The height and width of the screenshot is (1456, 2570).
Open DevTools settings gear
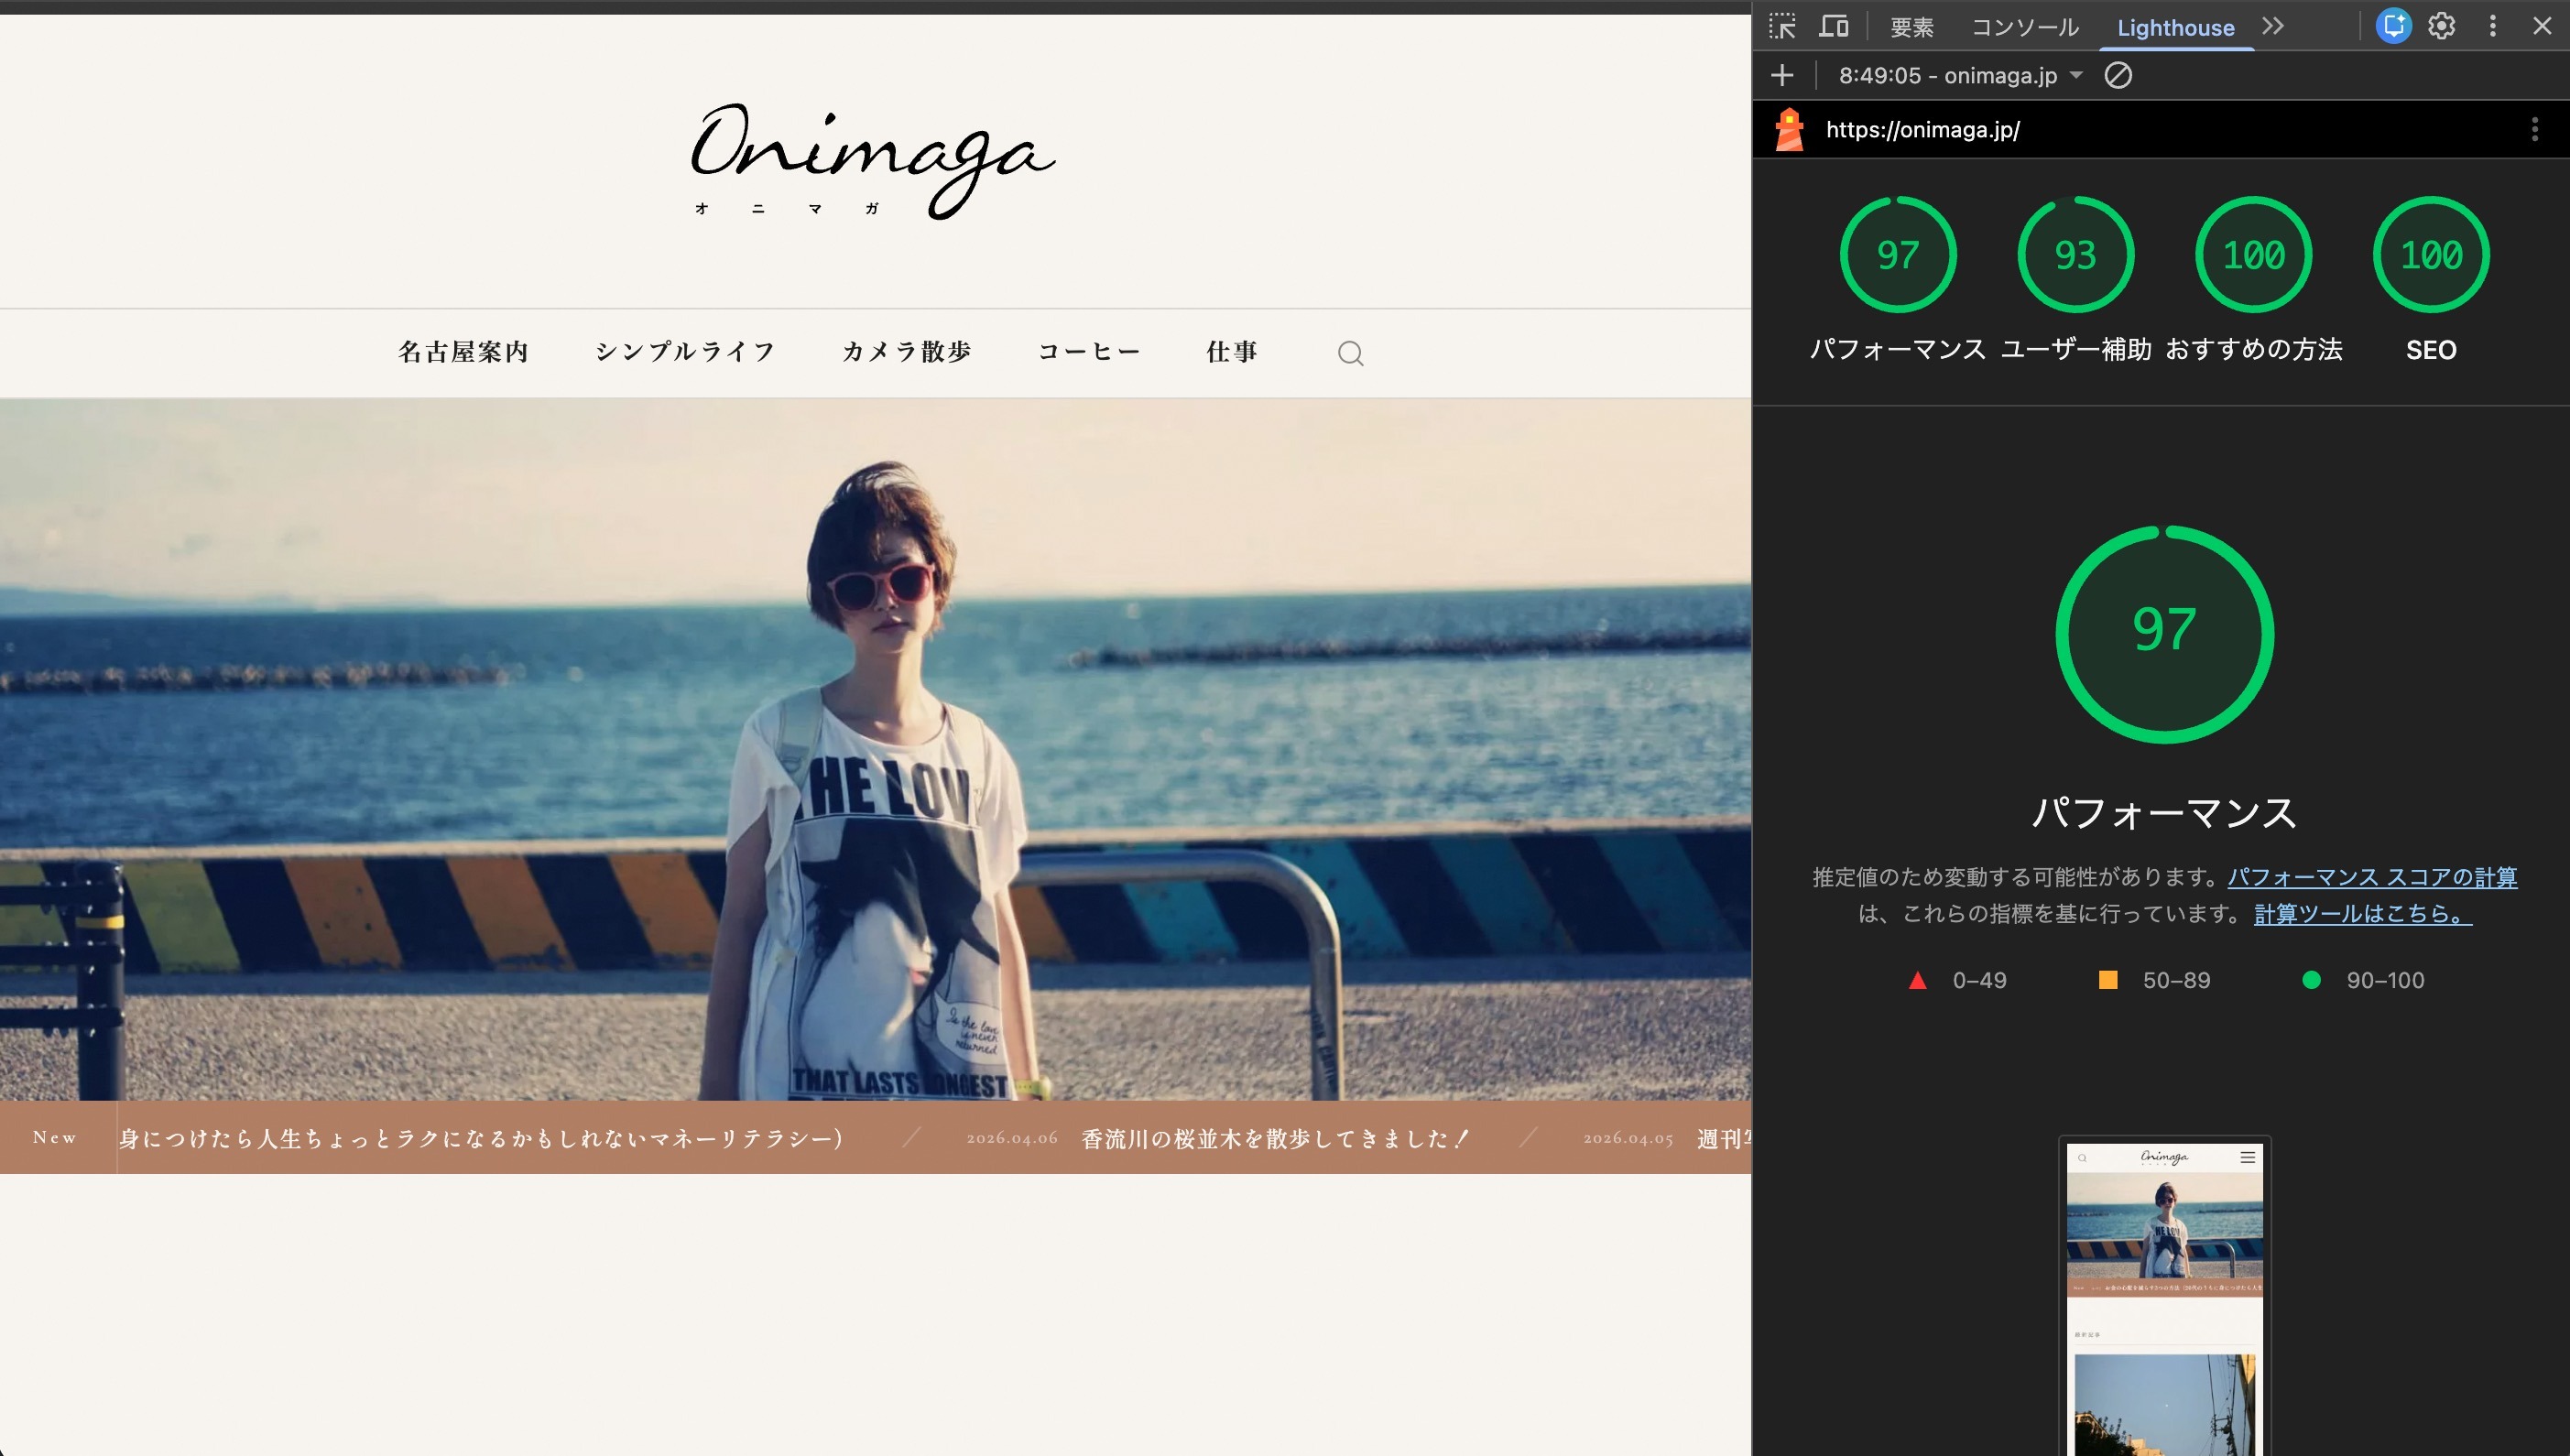pos(2441,26)
